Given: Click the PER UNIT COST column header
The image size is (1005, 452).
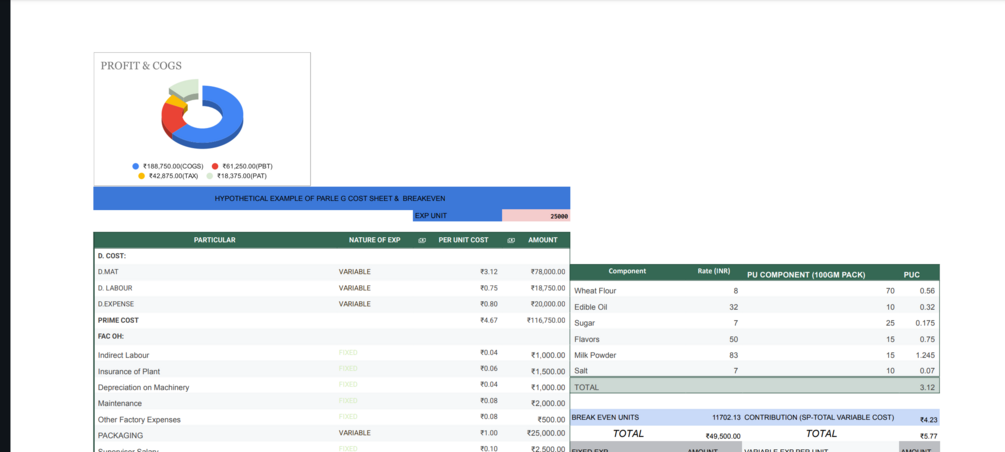Looking at the screenshot, I should [463, 240].
